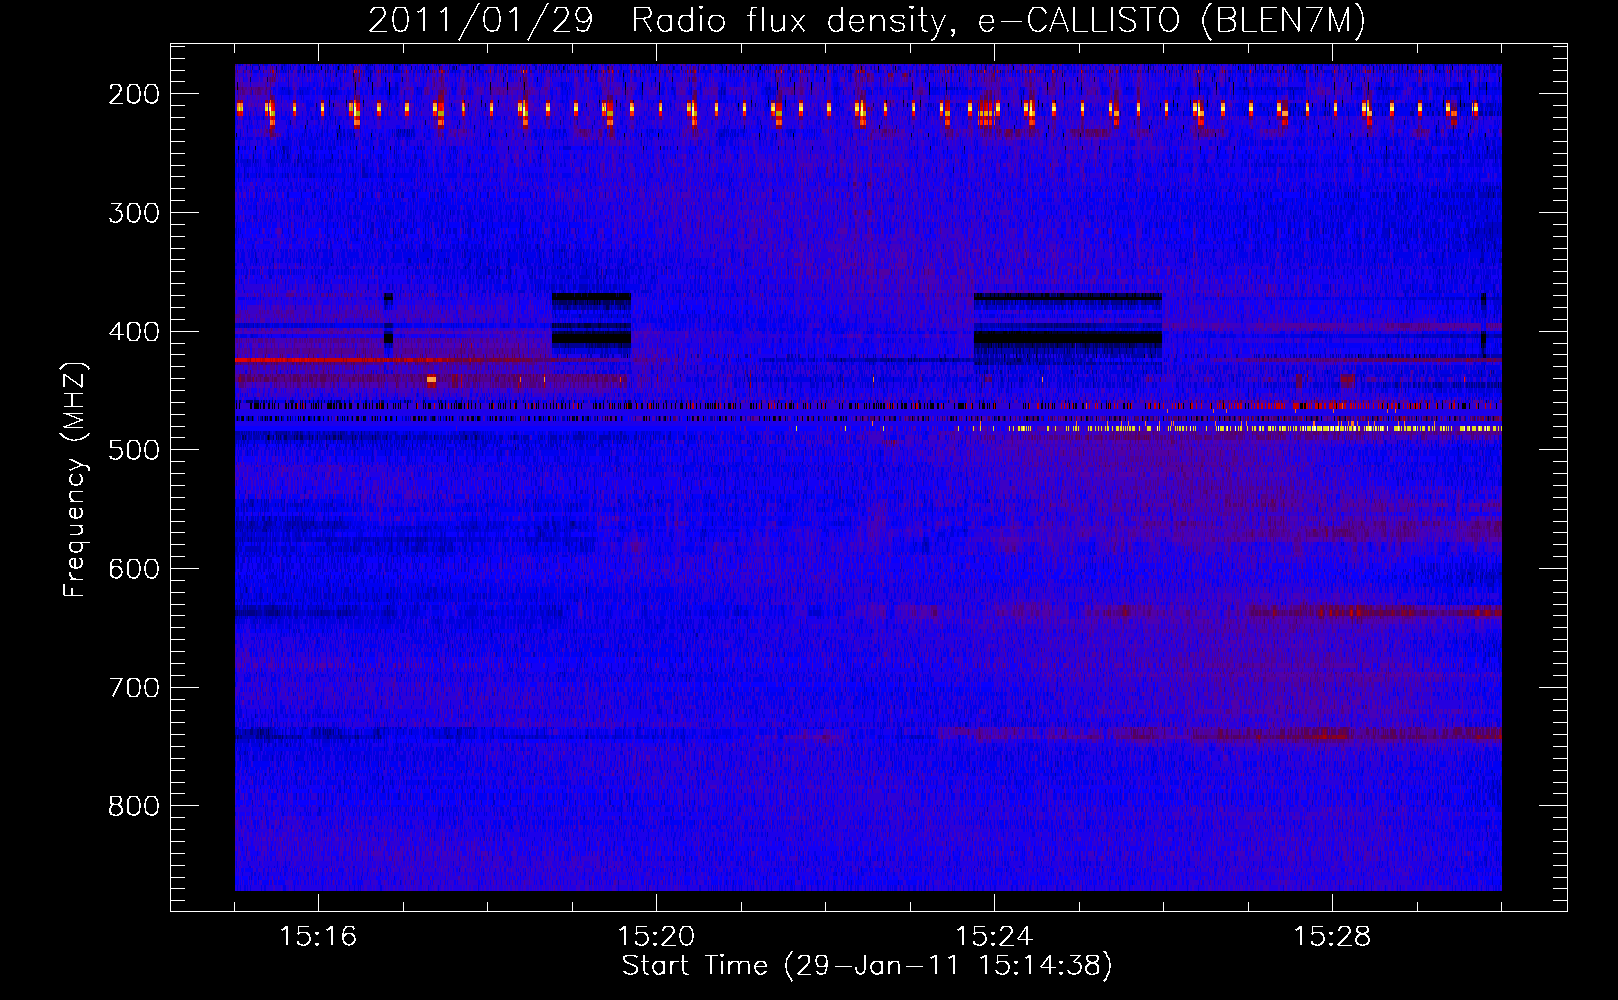Select the 300 frequency tick label
The width and height of the screenshot is (1618, 1000).
coord(134,213)
